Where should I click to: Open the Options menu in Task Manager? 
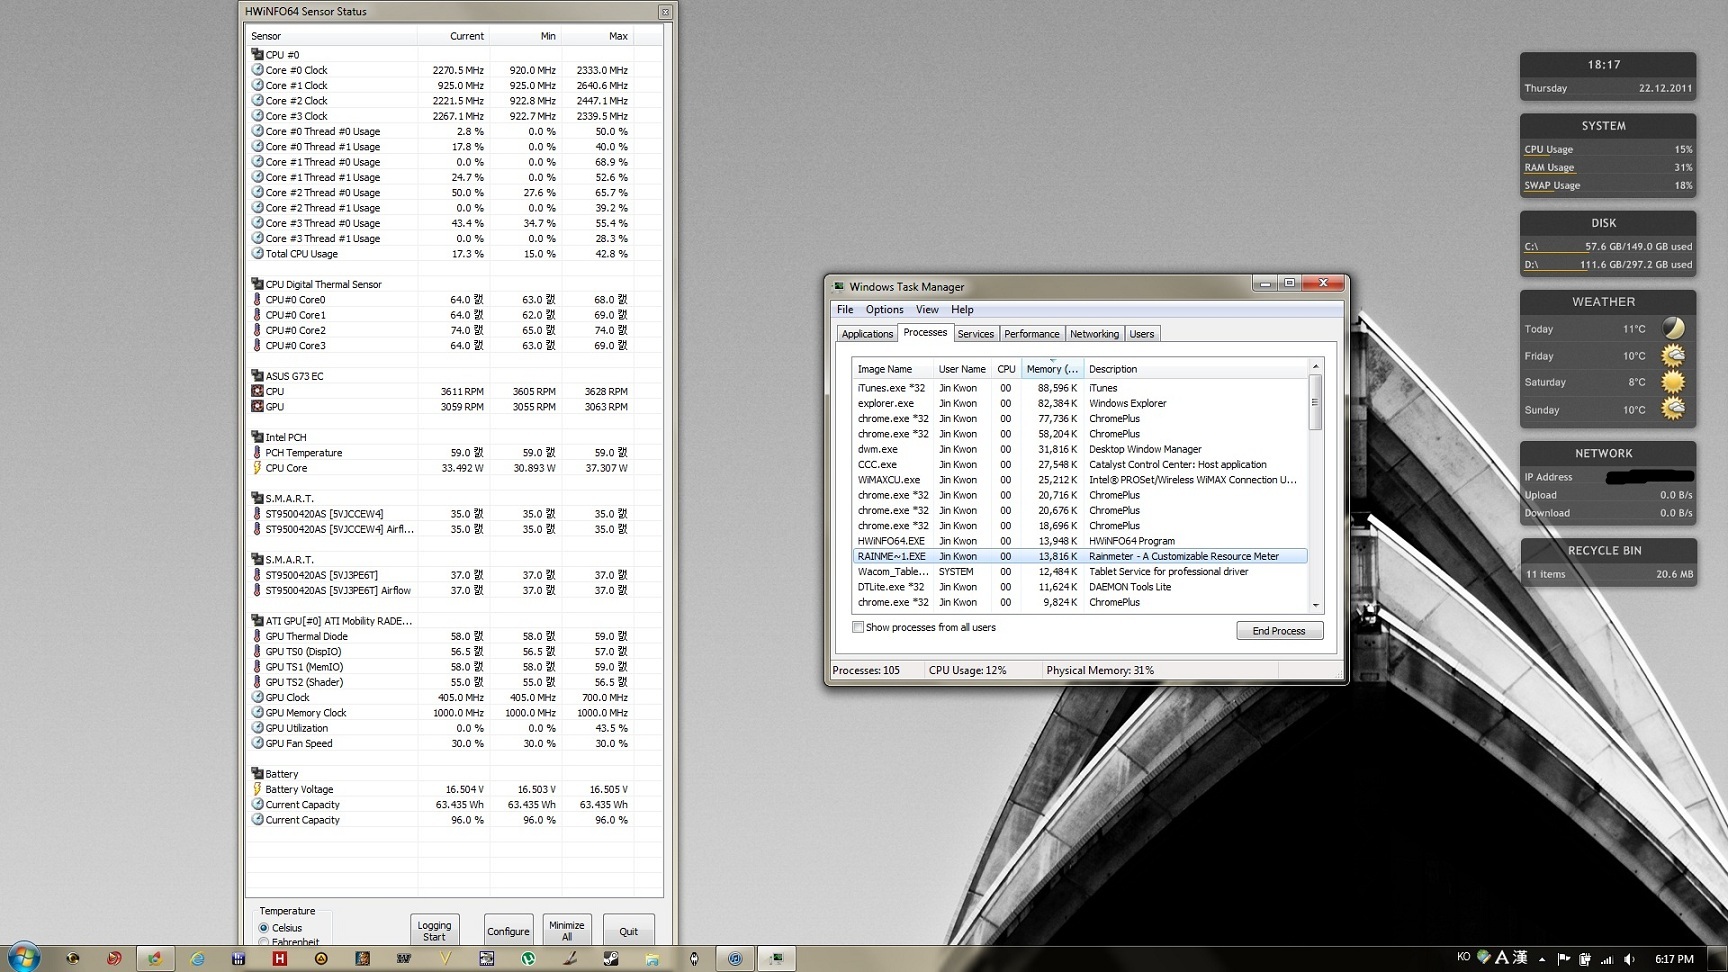884,310
